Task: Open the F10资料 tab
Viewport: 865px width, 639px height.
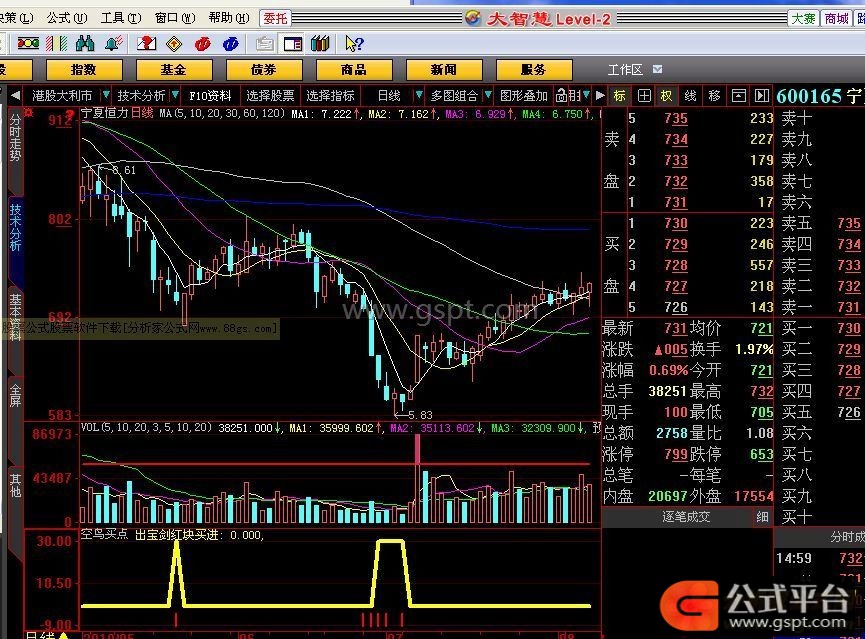Action: (210, 96)
